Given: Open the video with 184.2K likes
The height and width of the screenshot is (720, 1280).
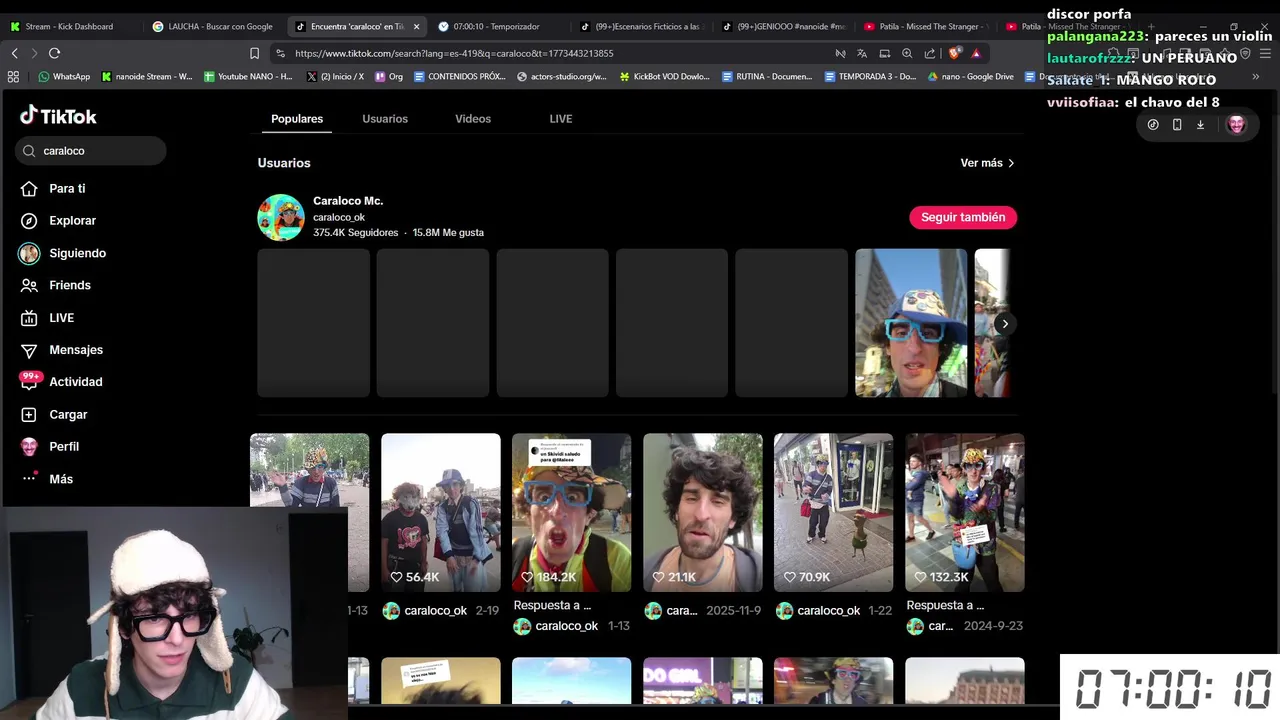Looking at the screenshot, I should (x=572, y=512).
